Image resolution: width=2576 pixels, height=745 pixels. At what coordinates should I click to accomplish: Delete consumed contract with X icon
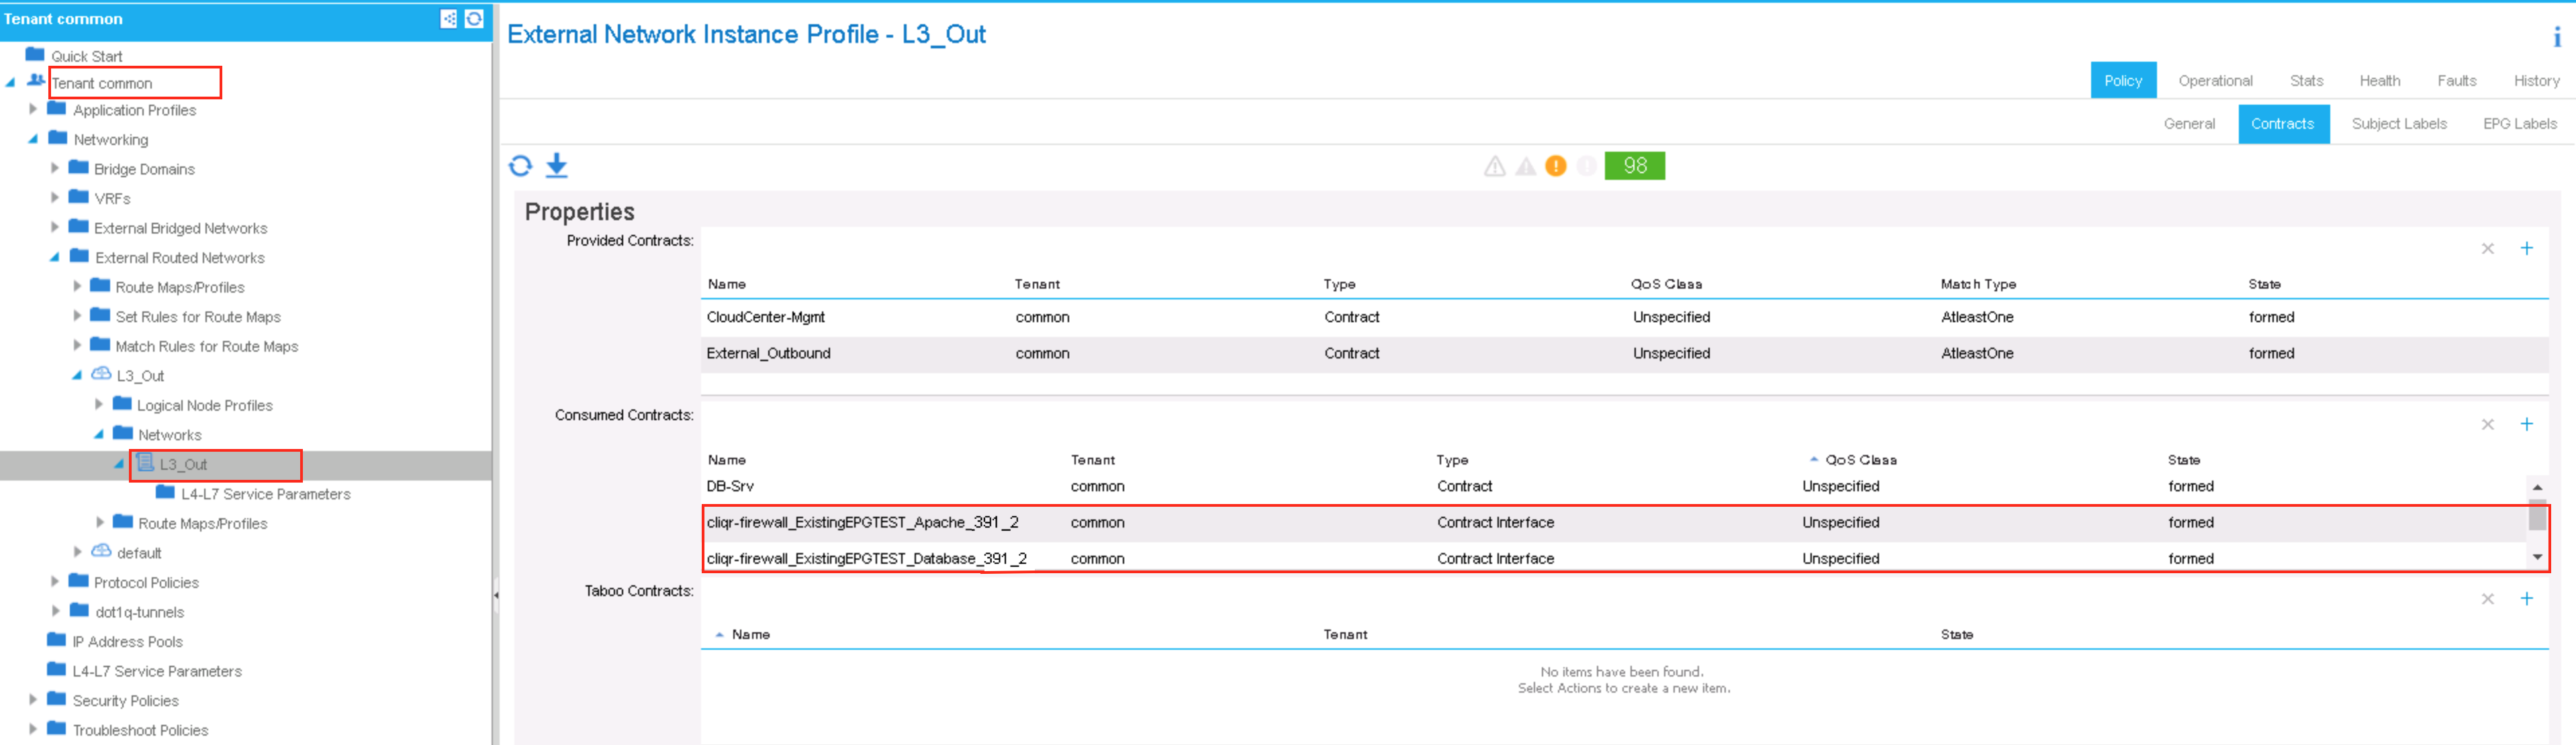[x=2487, y=424]
